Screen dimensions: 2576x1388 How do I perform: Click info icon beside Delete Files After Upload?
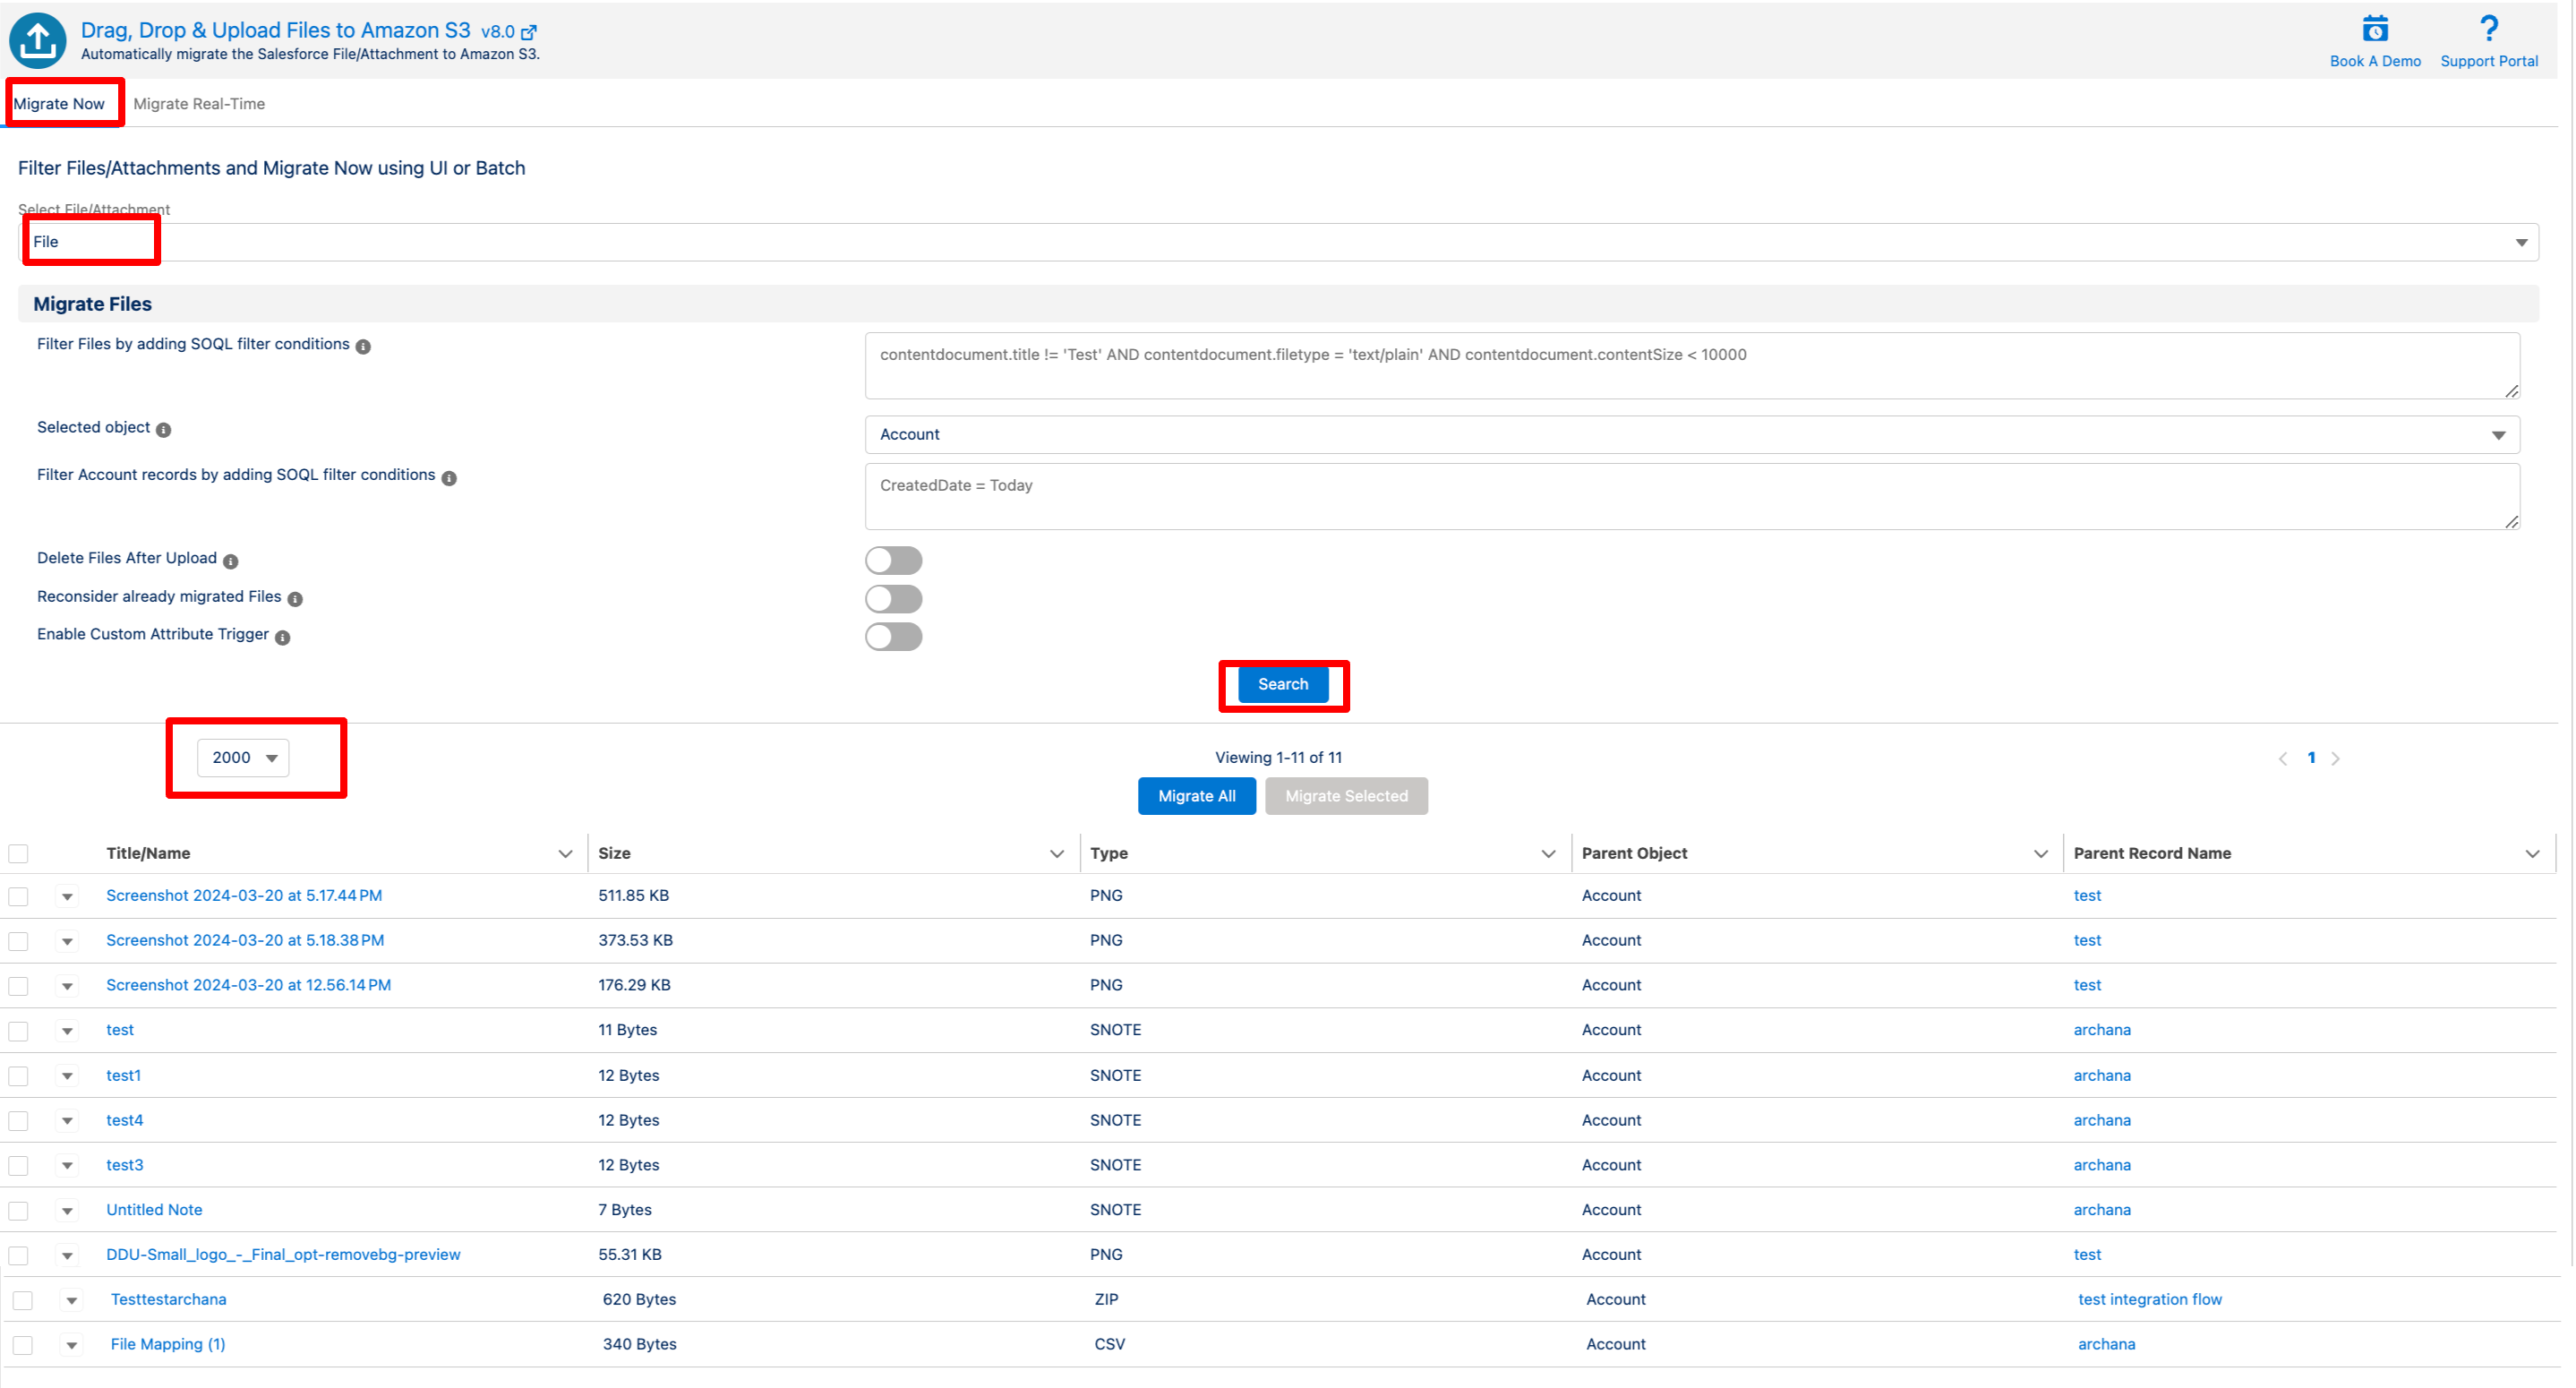coord(231,561)
